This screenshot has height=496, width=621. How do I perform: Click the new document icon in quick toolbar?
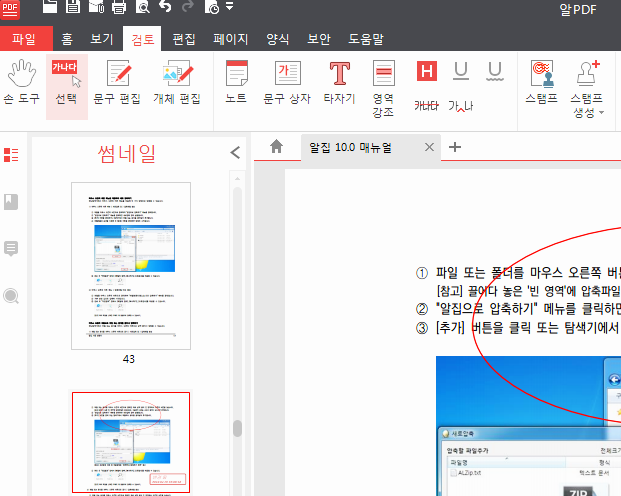pyautogui.click(x=50, y=7)
